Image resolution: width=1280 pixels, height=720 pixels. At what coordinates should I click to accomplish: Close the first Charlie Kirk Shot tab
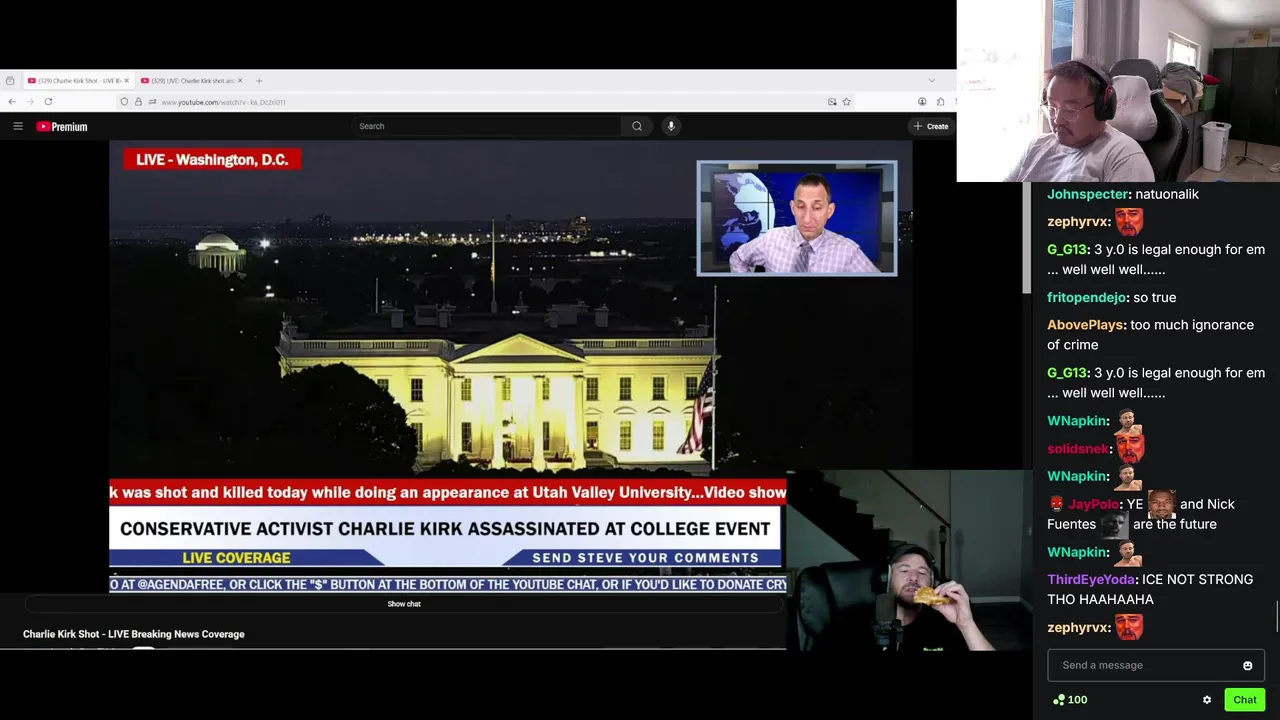[x=126, y=81]
